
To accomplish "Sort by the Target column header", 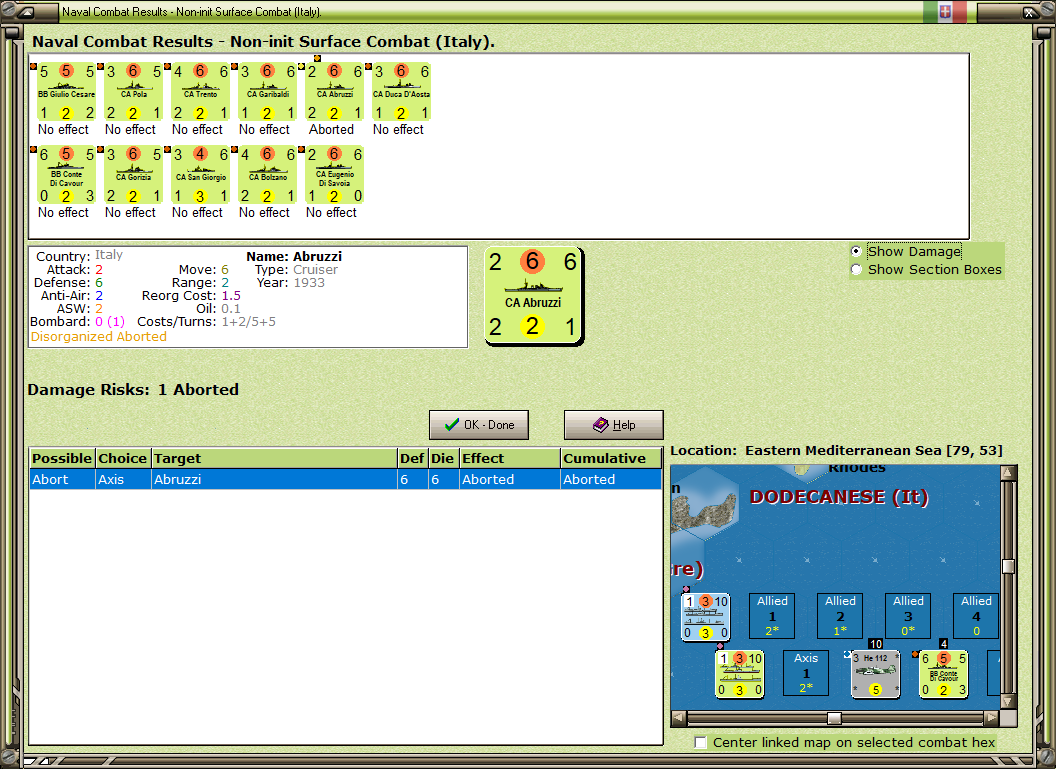I will point(274,459).
